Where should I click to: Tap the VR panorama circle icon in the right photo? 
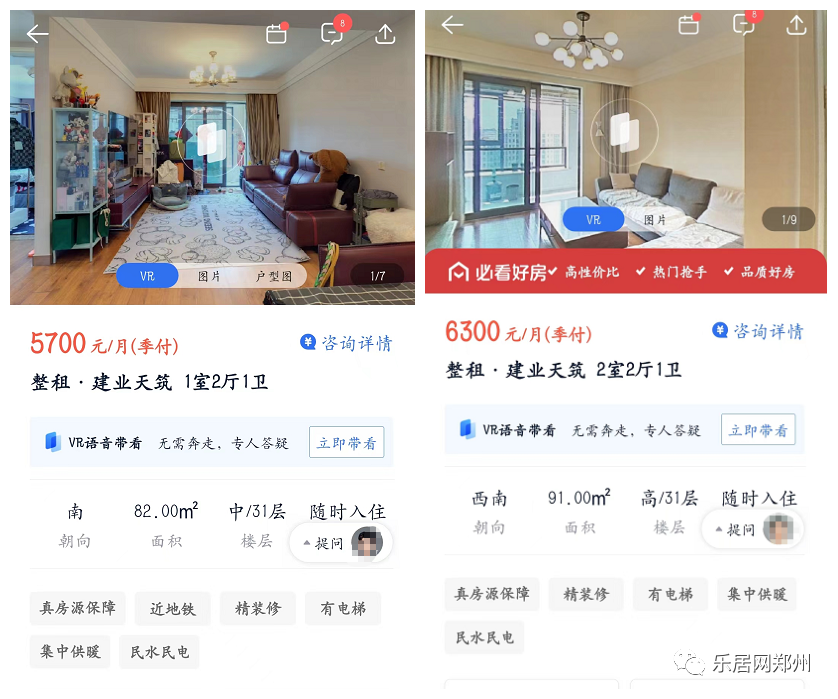(624, 131)
